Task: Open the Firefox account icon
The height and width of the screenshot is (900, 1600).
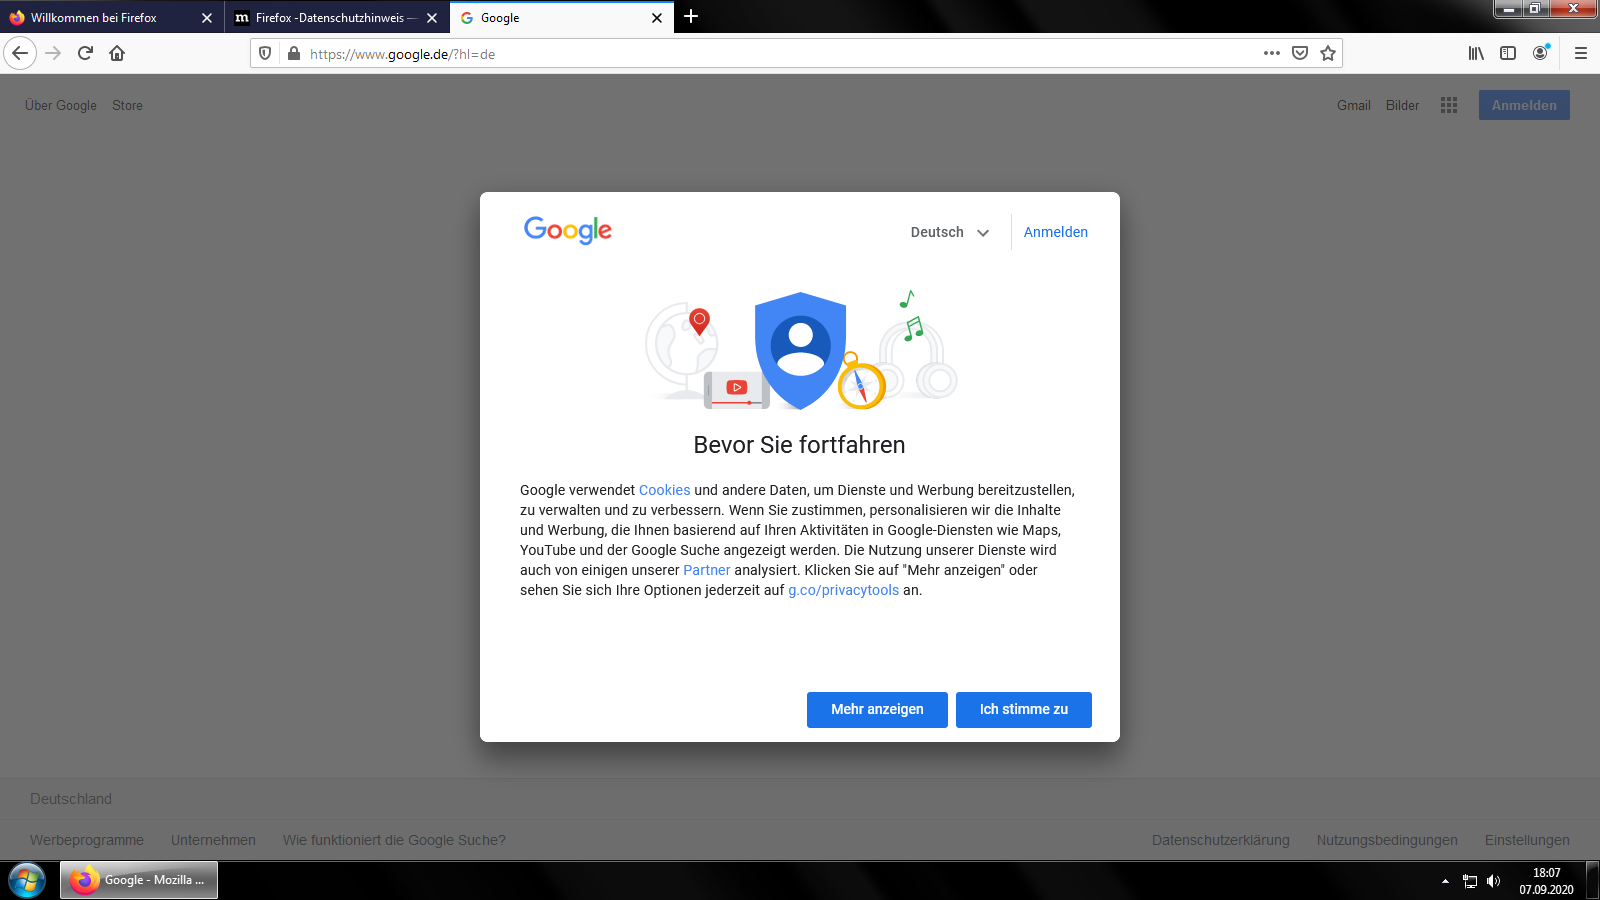Action: coord(1540,53)
